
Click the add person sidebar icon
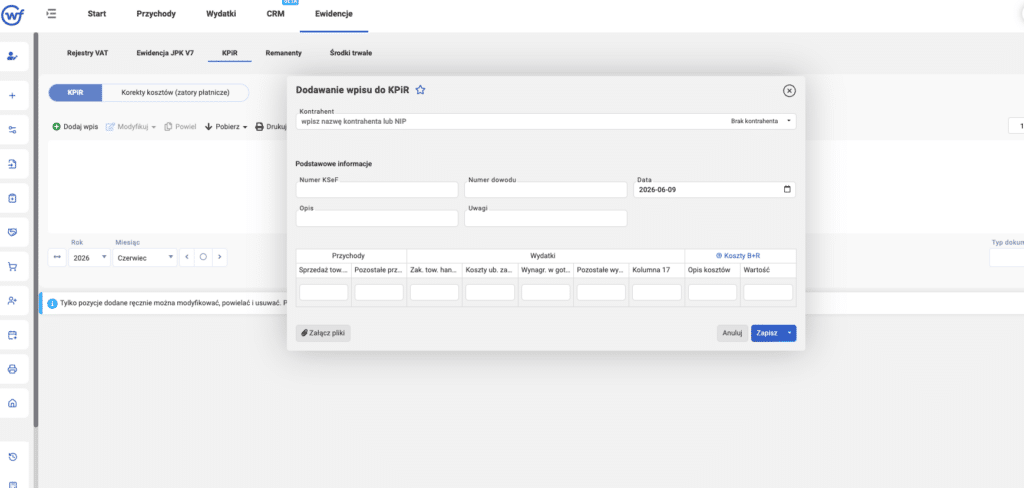[12, 301]
